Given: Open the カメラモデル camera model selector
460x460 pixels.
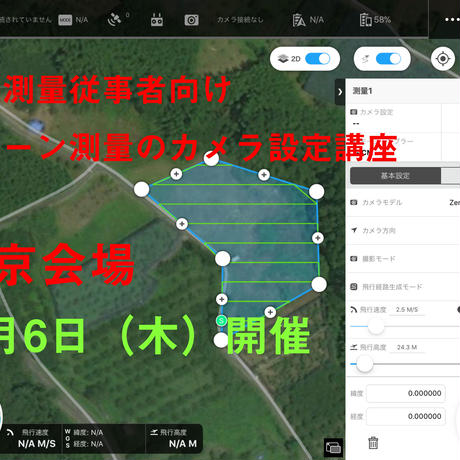Looking at the screenshot, I should click(x=403, y=202).
